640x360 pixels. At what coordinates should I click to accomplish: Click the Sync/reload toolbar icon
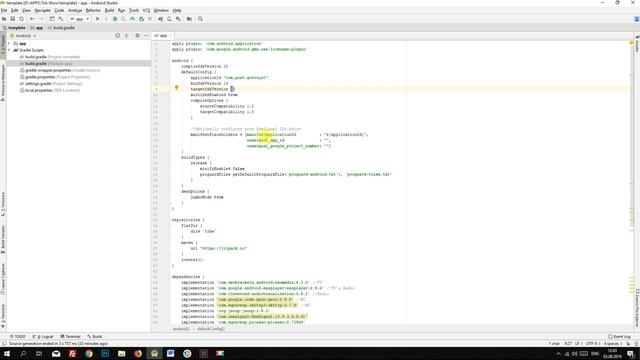pos(22,19)
